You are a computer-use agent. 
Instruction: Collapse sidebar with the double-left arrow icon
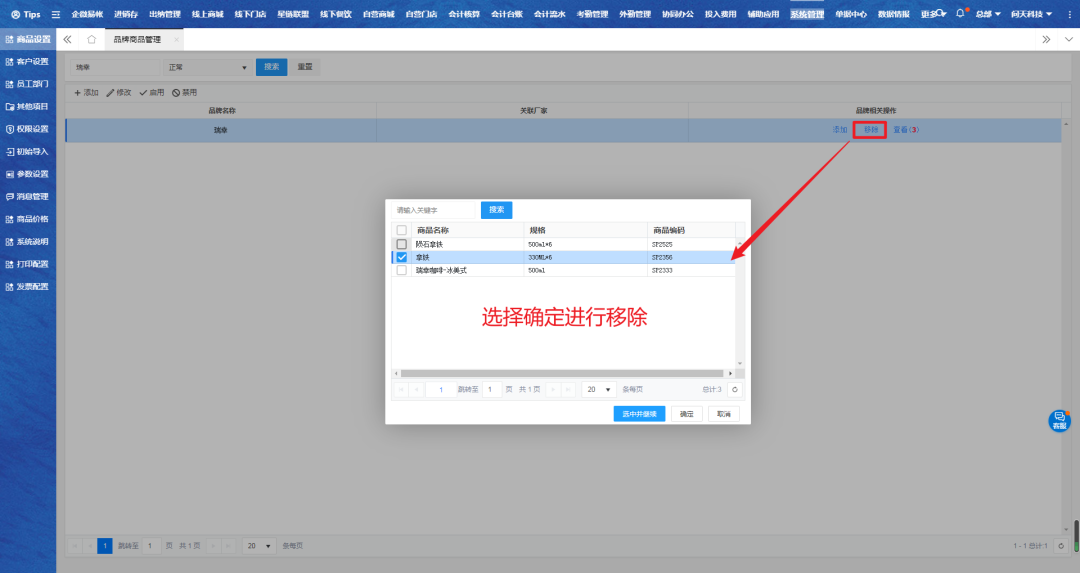click(x=67, y=39)
